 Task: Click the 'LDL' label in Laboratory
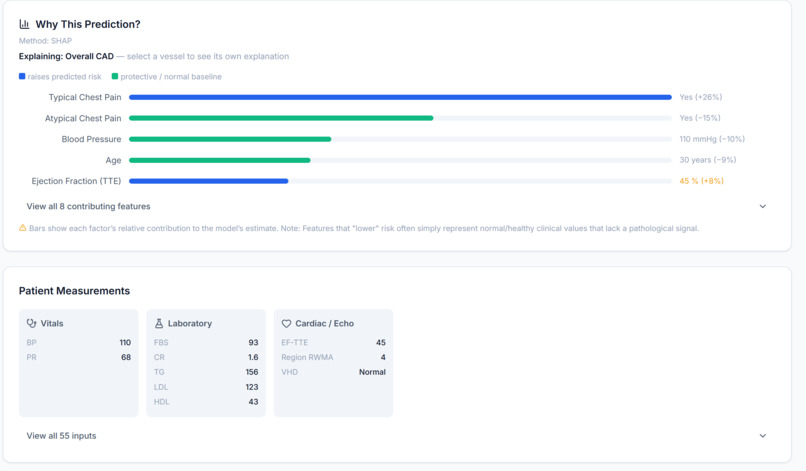161,387
